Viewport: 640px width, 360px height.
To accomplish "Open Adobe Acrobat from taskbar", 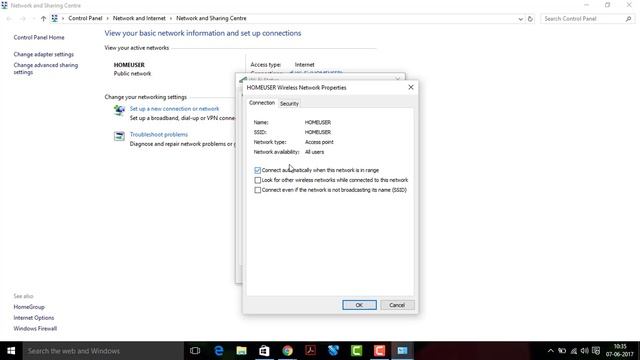I will (x=310, y=351).
